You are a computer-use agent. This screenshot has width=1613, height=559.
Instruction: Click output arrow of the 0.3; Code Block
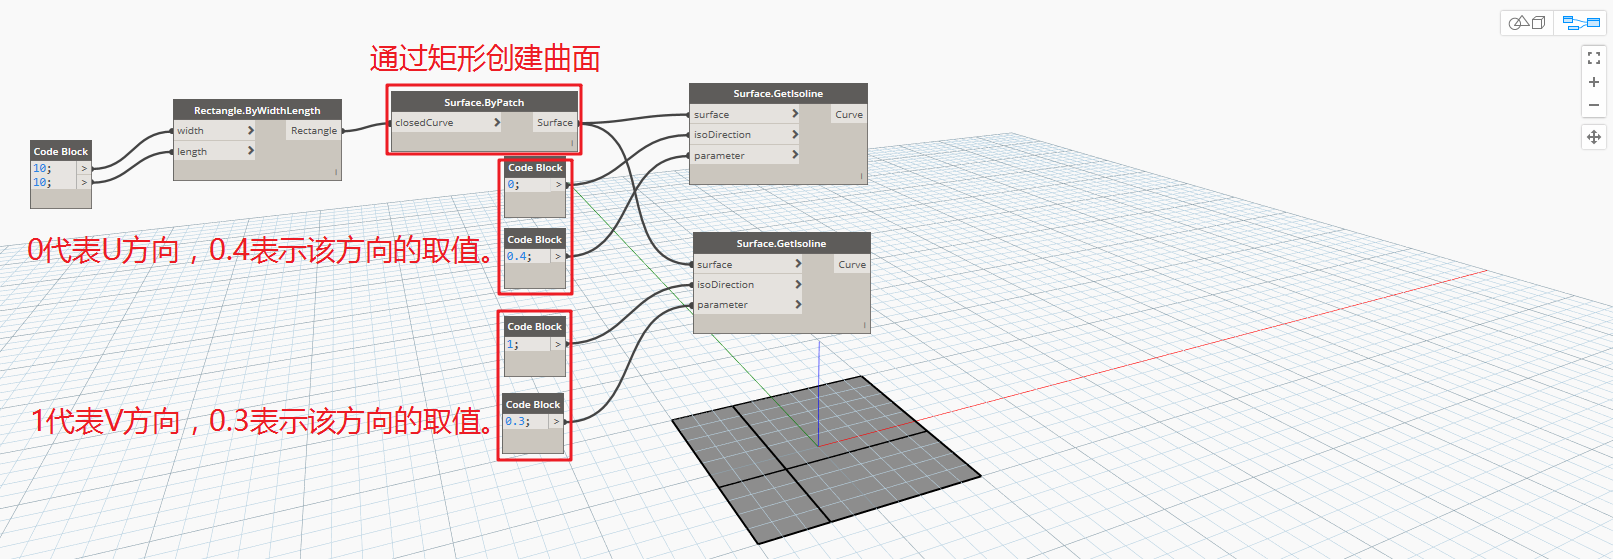tap(556, 421)
